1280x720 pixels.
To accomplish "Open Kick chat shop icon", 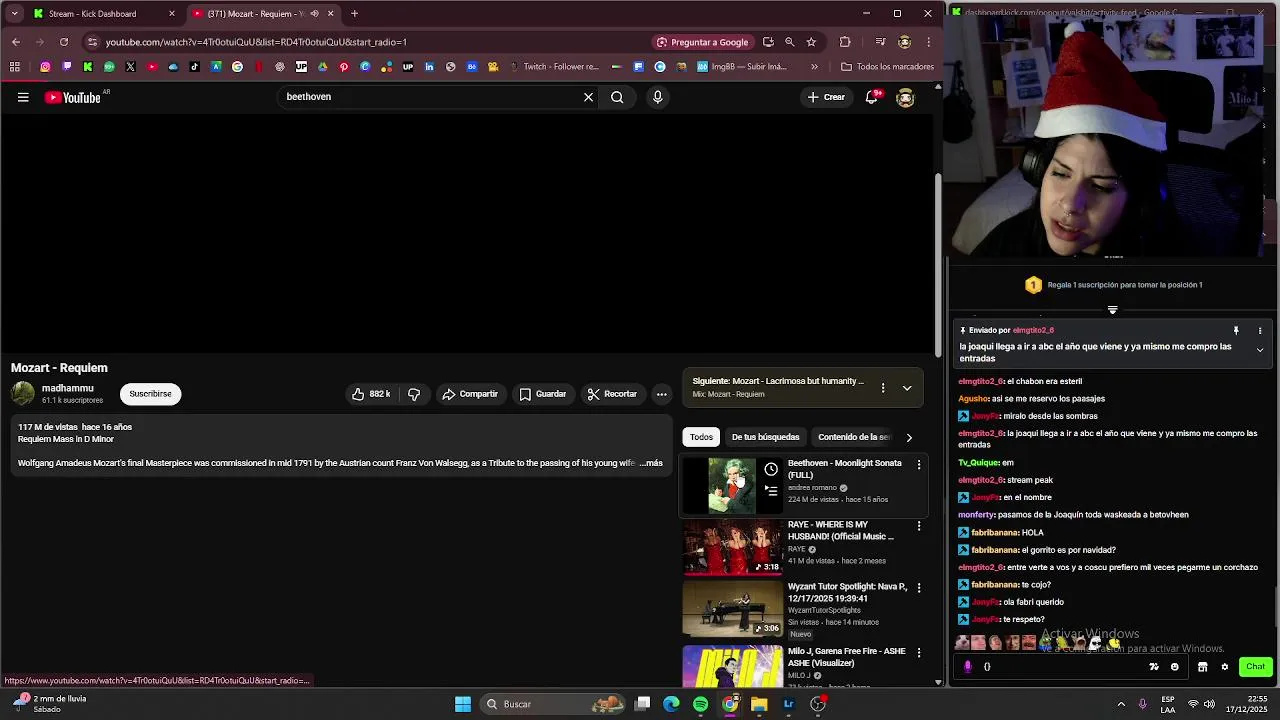I will [x=1202, y=667].
